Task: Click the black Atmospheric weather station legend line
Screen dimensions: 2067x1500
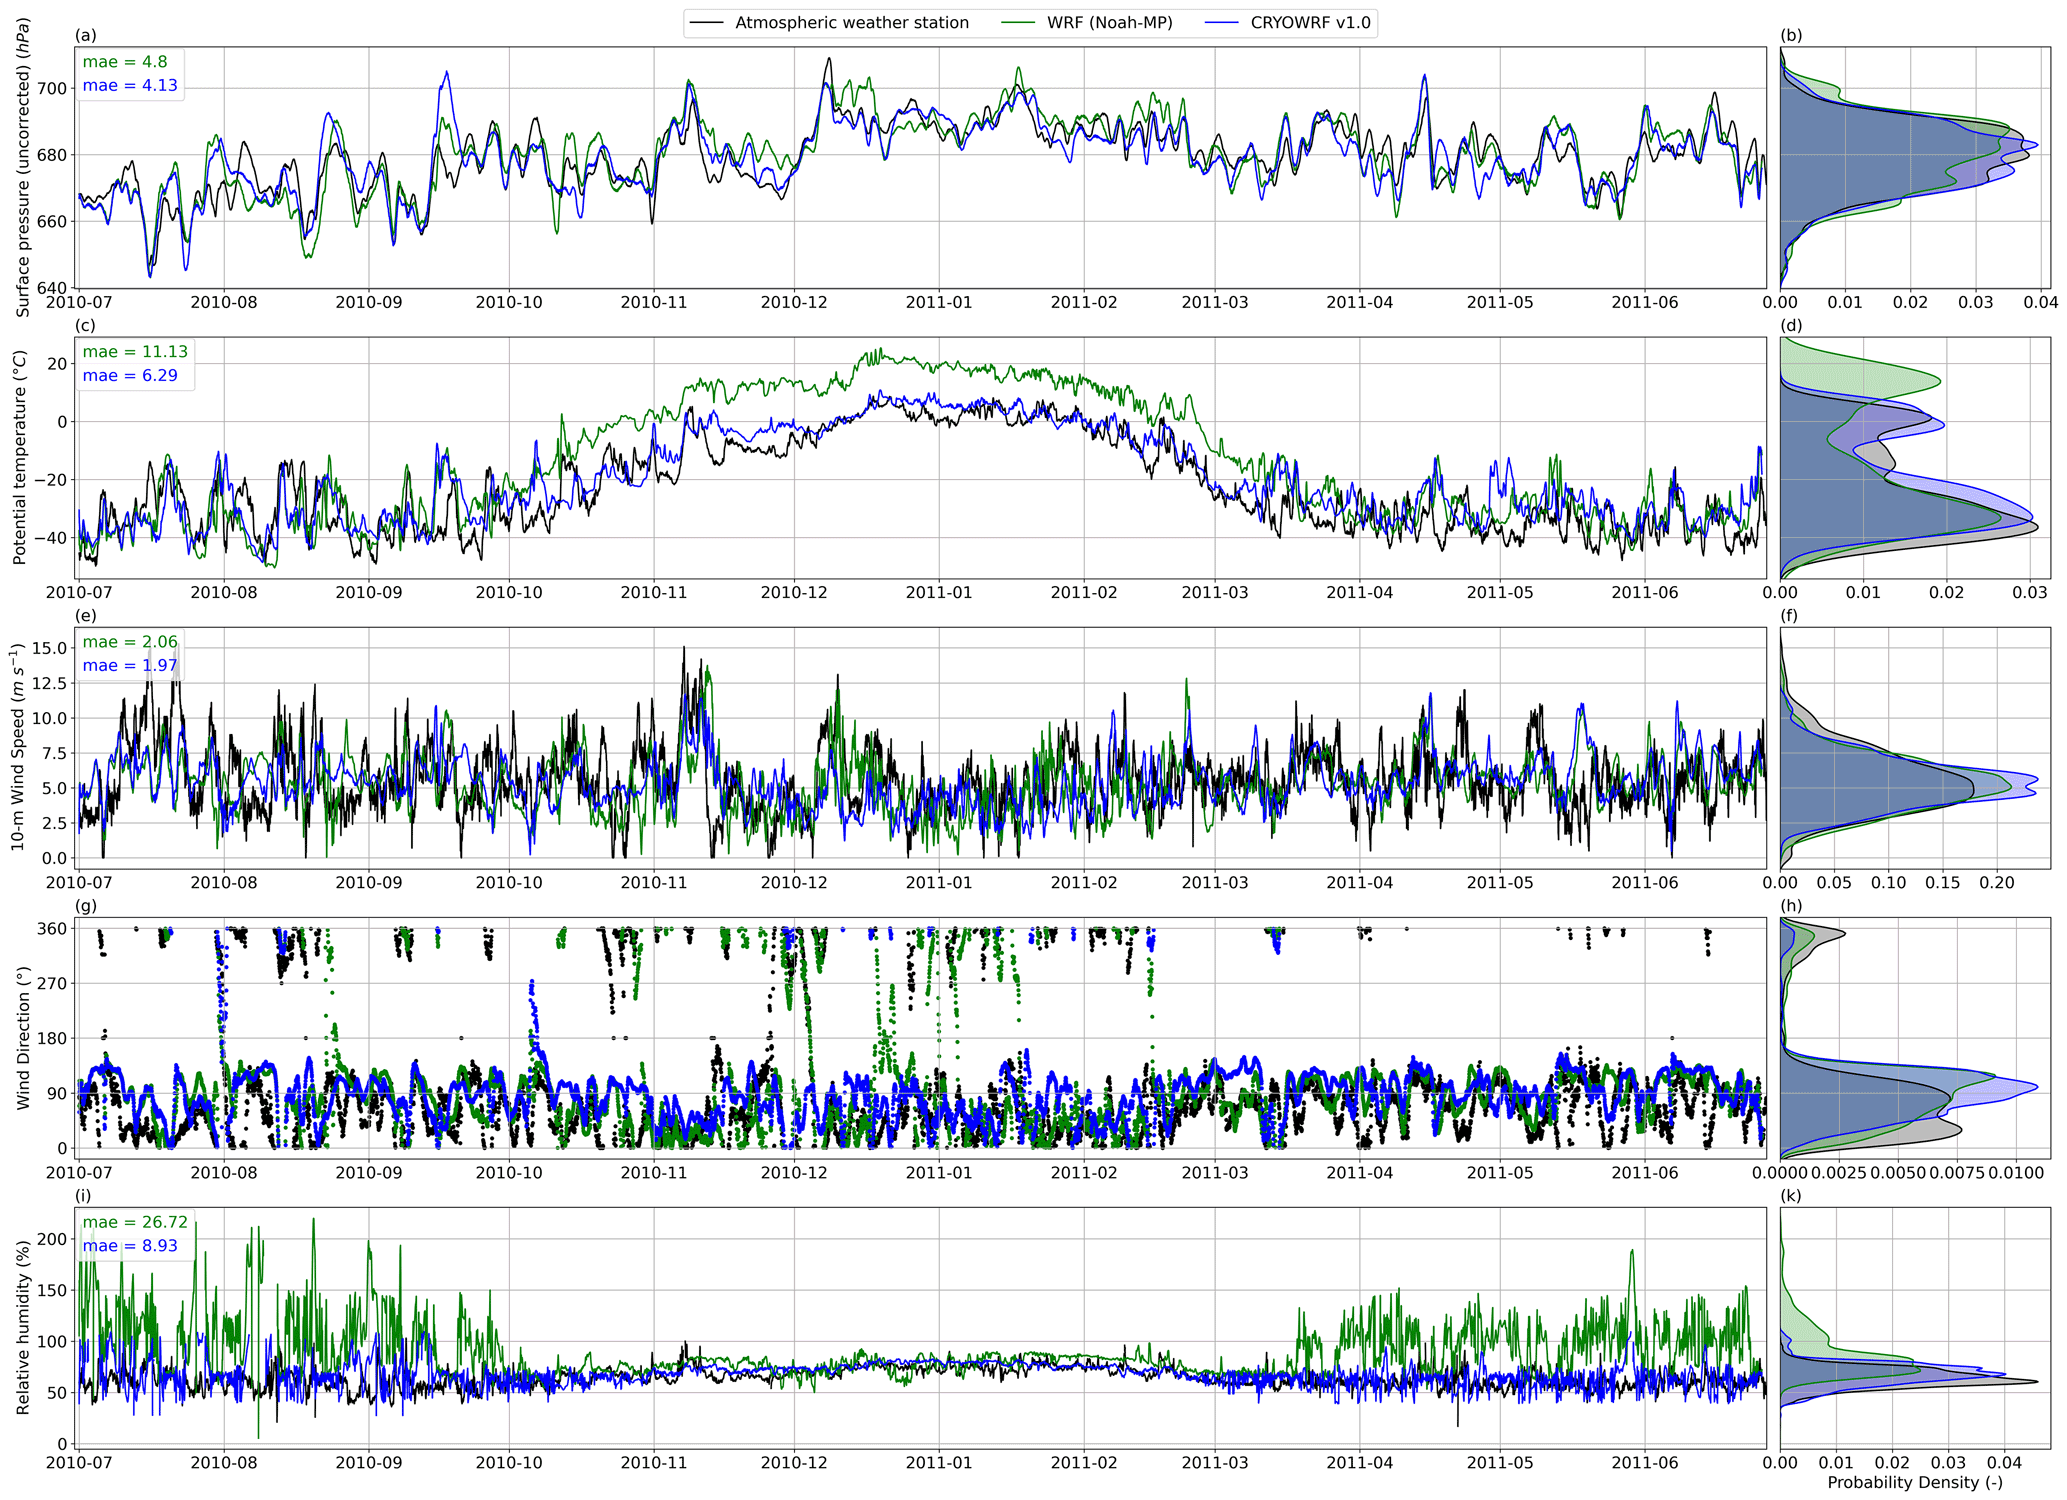Action: pos(706,23)
